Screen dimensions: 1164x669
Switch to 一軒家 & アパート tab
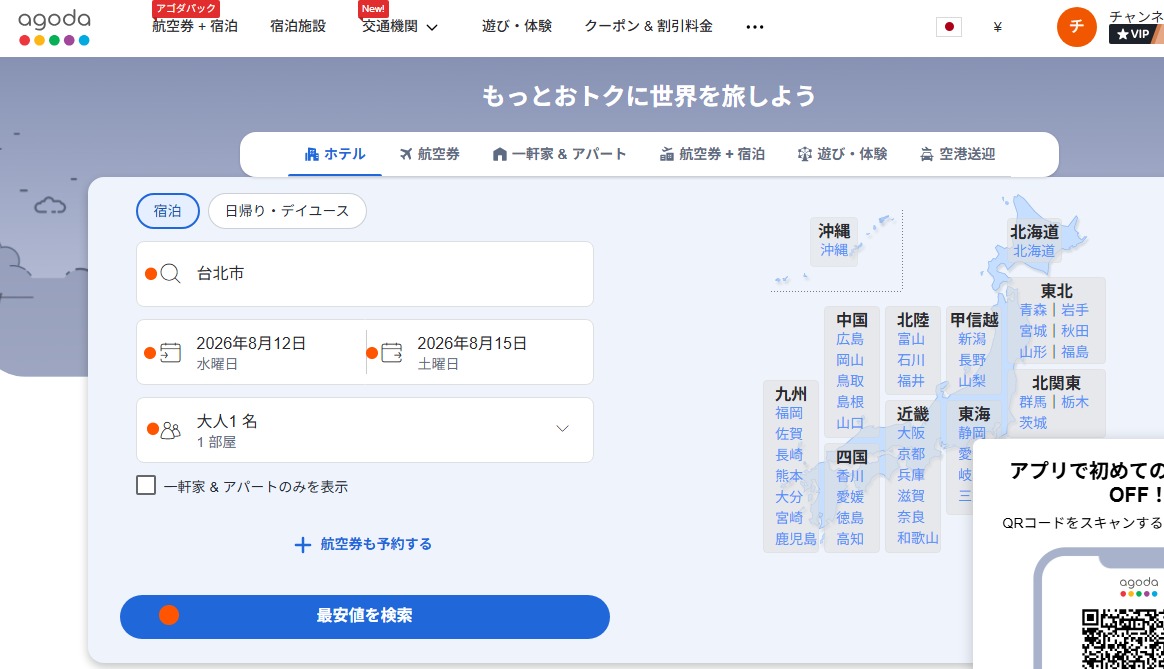click(559, 154)
